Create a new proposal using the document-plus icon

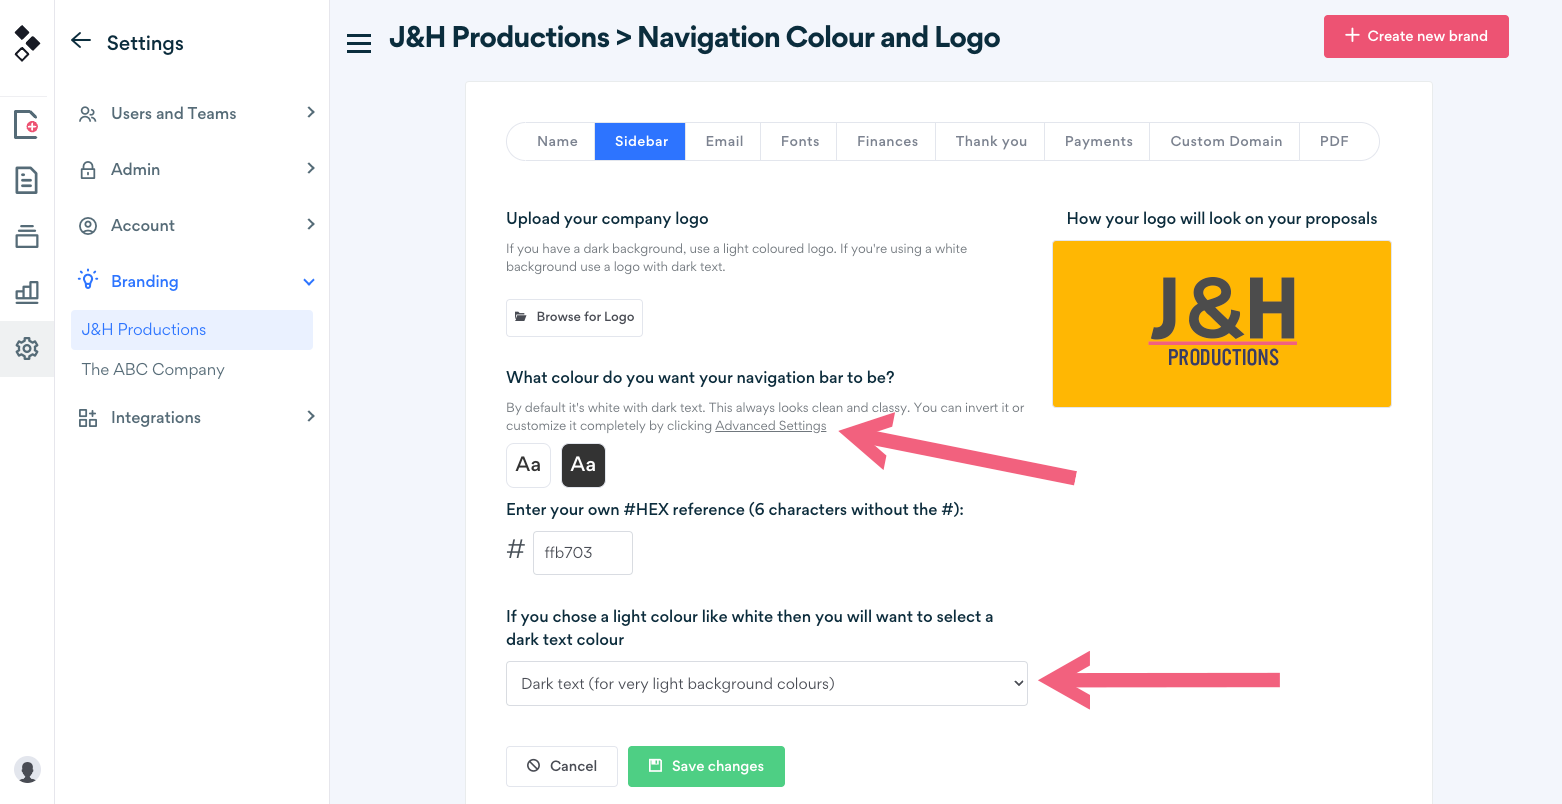(x=28, y=124)
